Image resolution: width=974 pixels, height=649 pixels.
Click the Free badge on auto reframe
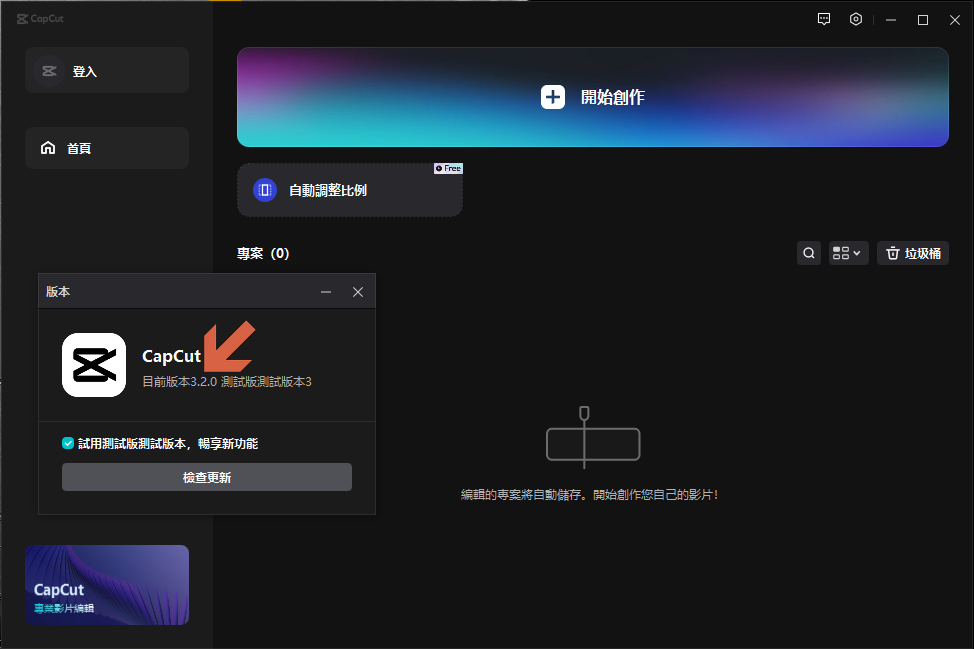(448, 168)
